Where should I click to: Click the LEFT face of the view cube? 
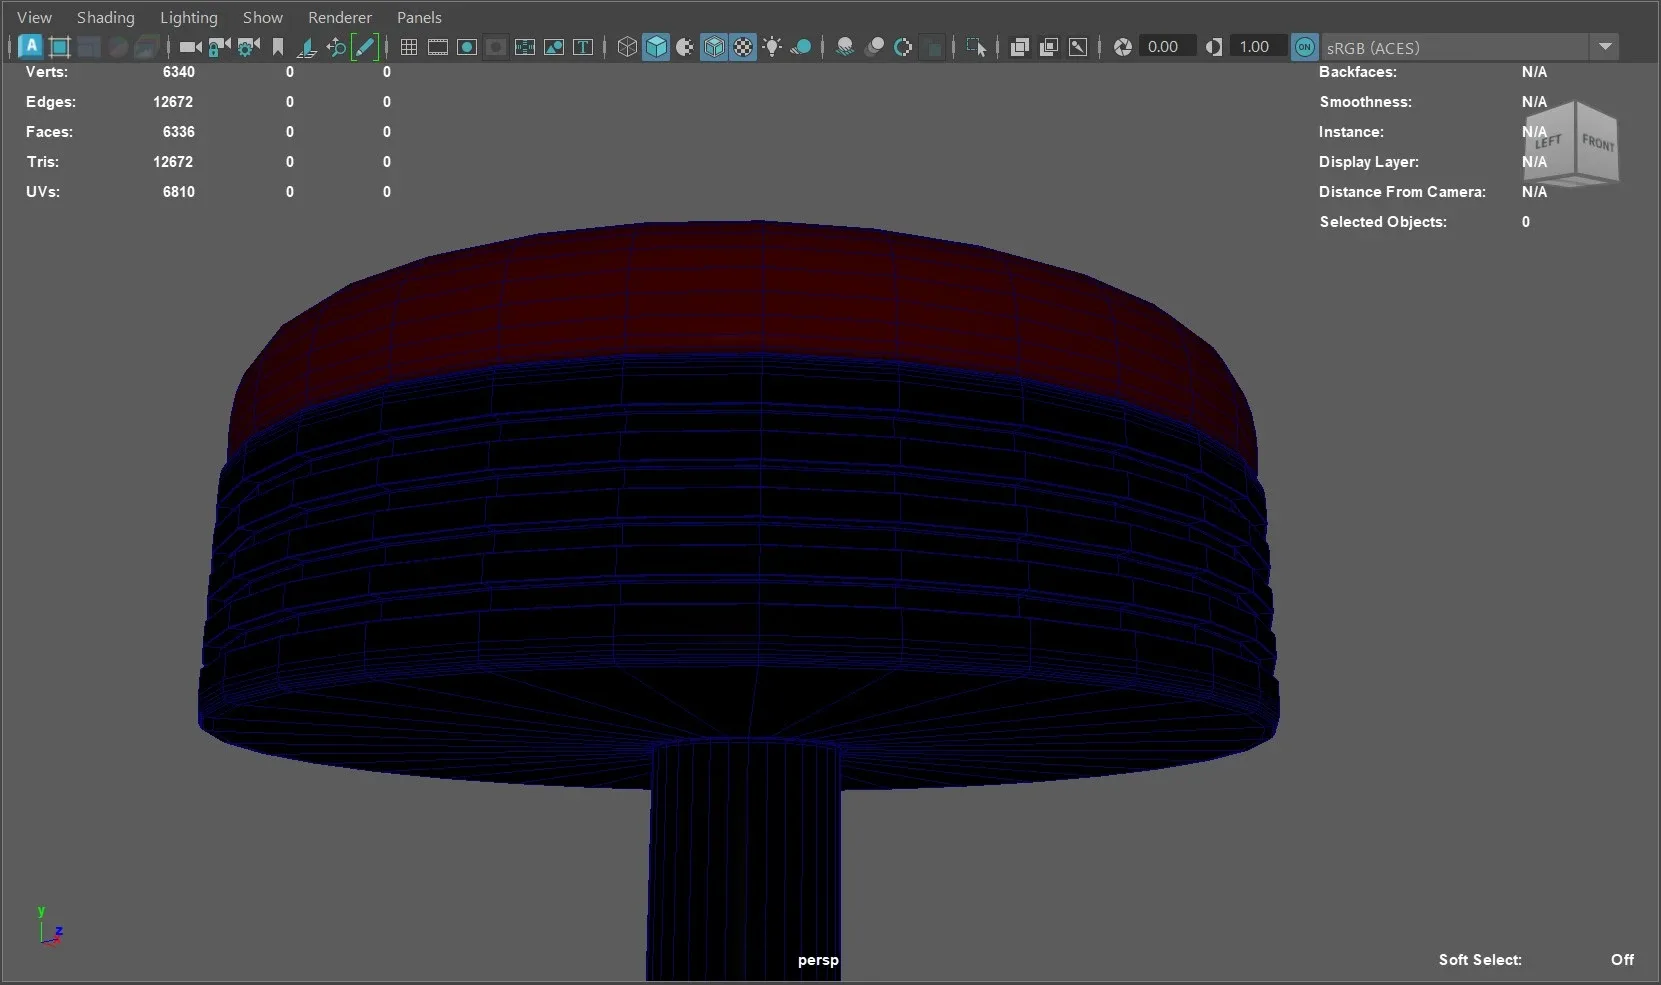click(1551, 145)
